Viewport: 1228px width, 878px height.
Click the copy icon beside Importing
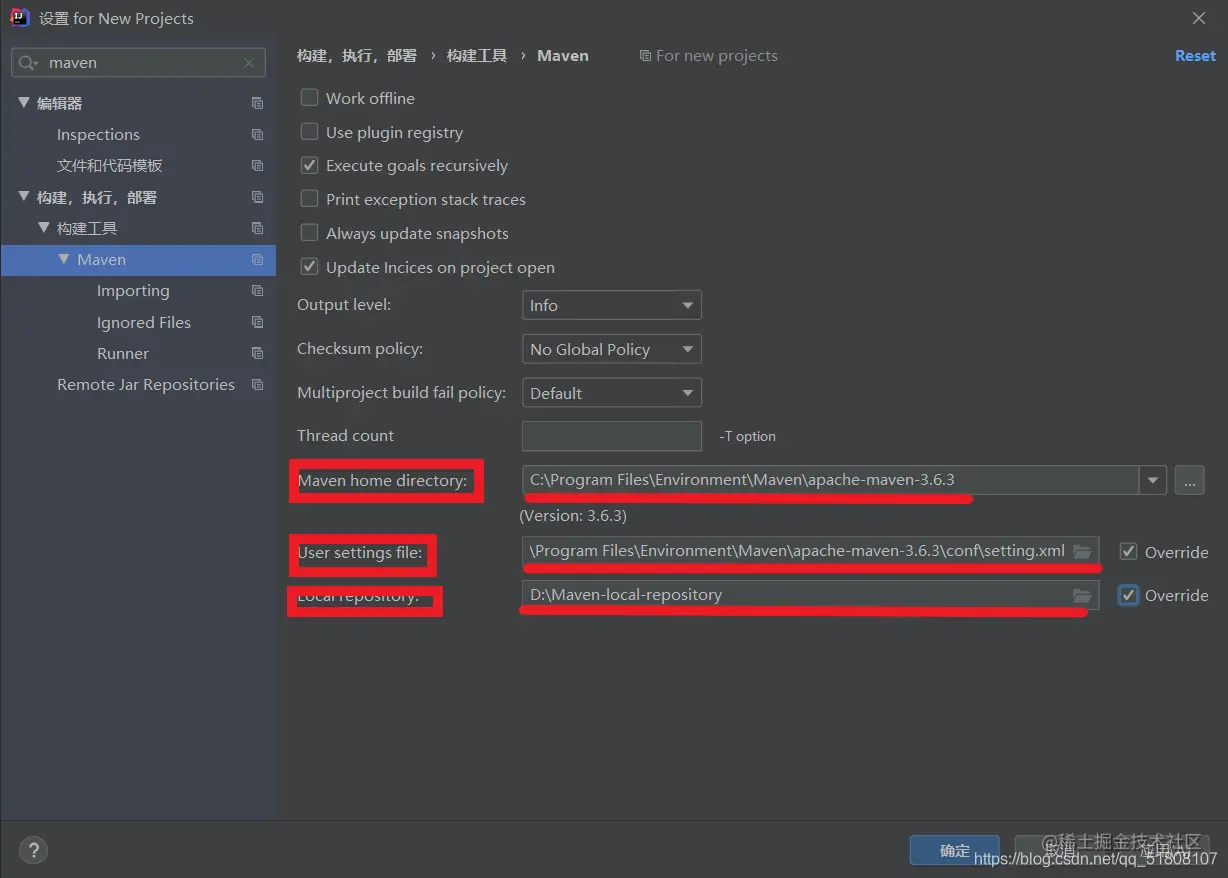pyautogui.click(x=257, y=291)
